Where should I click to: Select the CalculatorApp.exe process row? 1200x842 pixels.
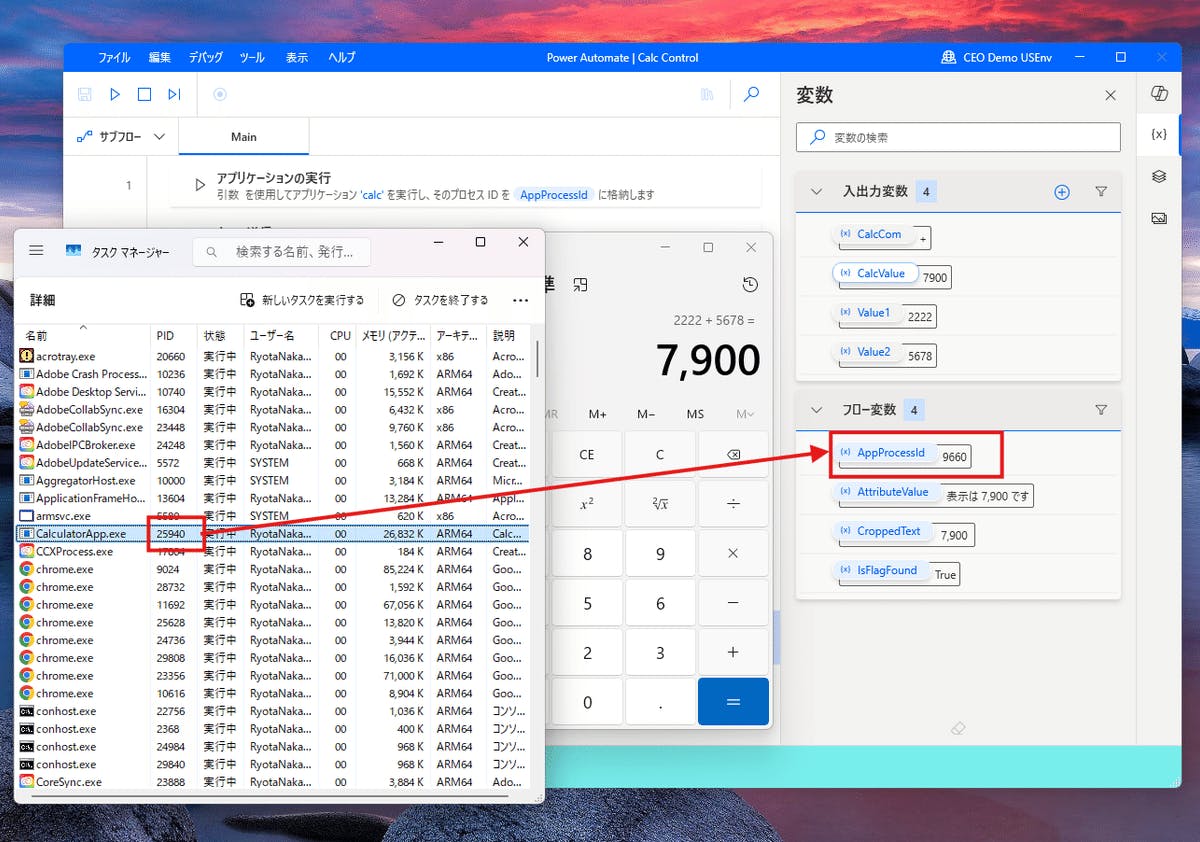272,534
